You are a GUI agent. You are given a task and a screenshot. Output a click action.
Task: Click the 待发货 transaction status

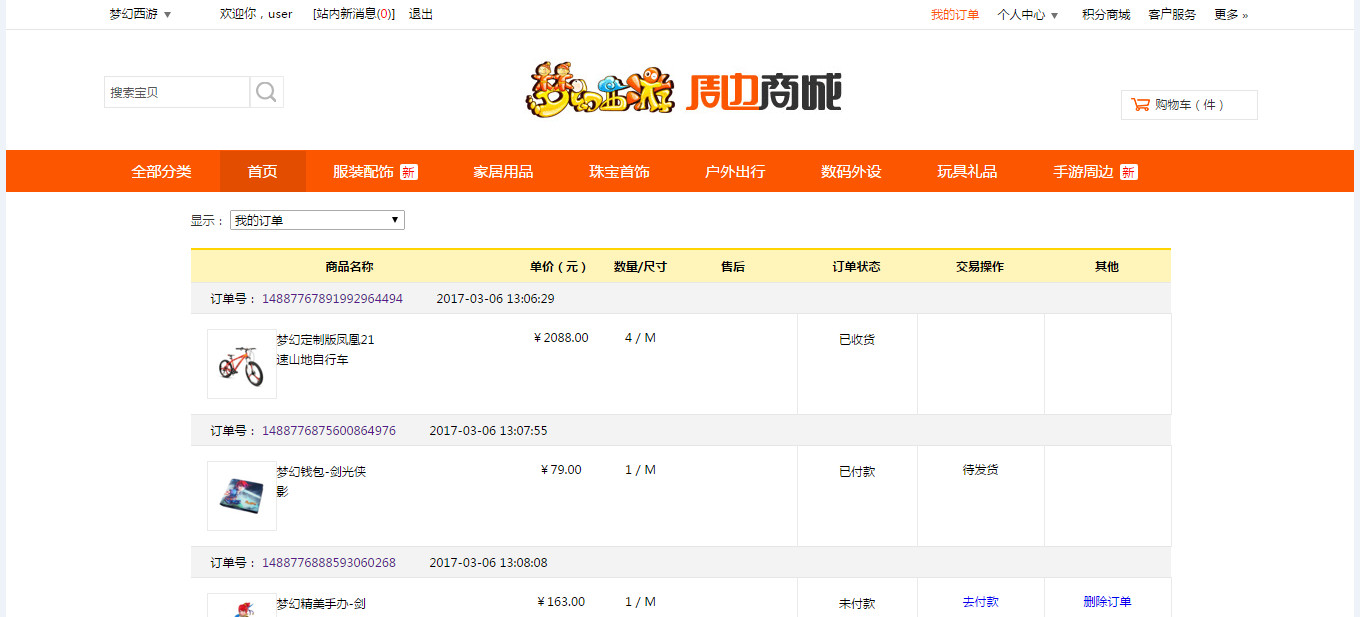[x=981, y=470]
